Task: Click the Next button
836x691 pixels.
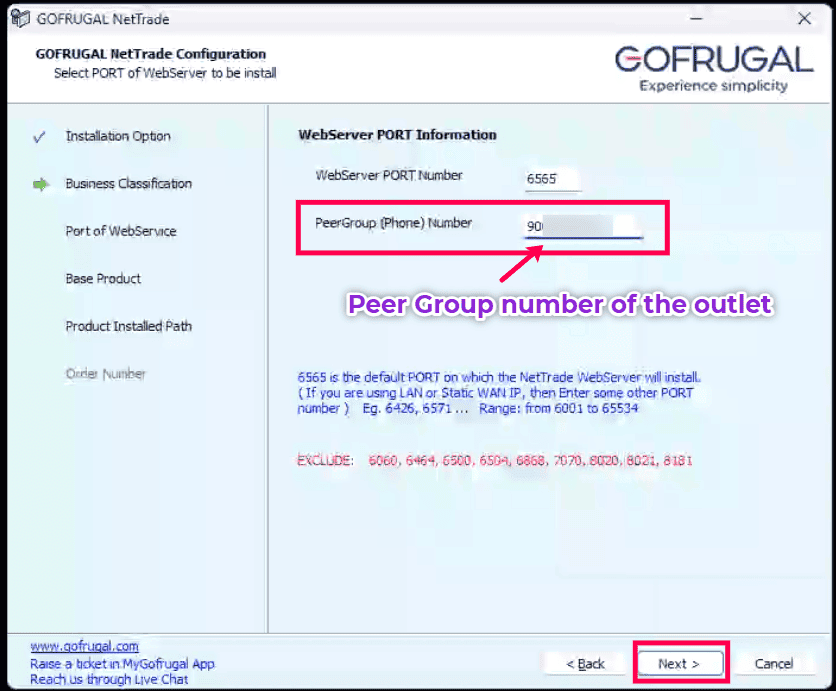Action: 680,664
